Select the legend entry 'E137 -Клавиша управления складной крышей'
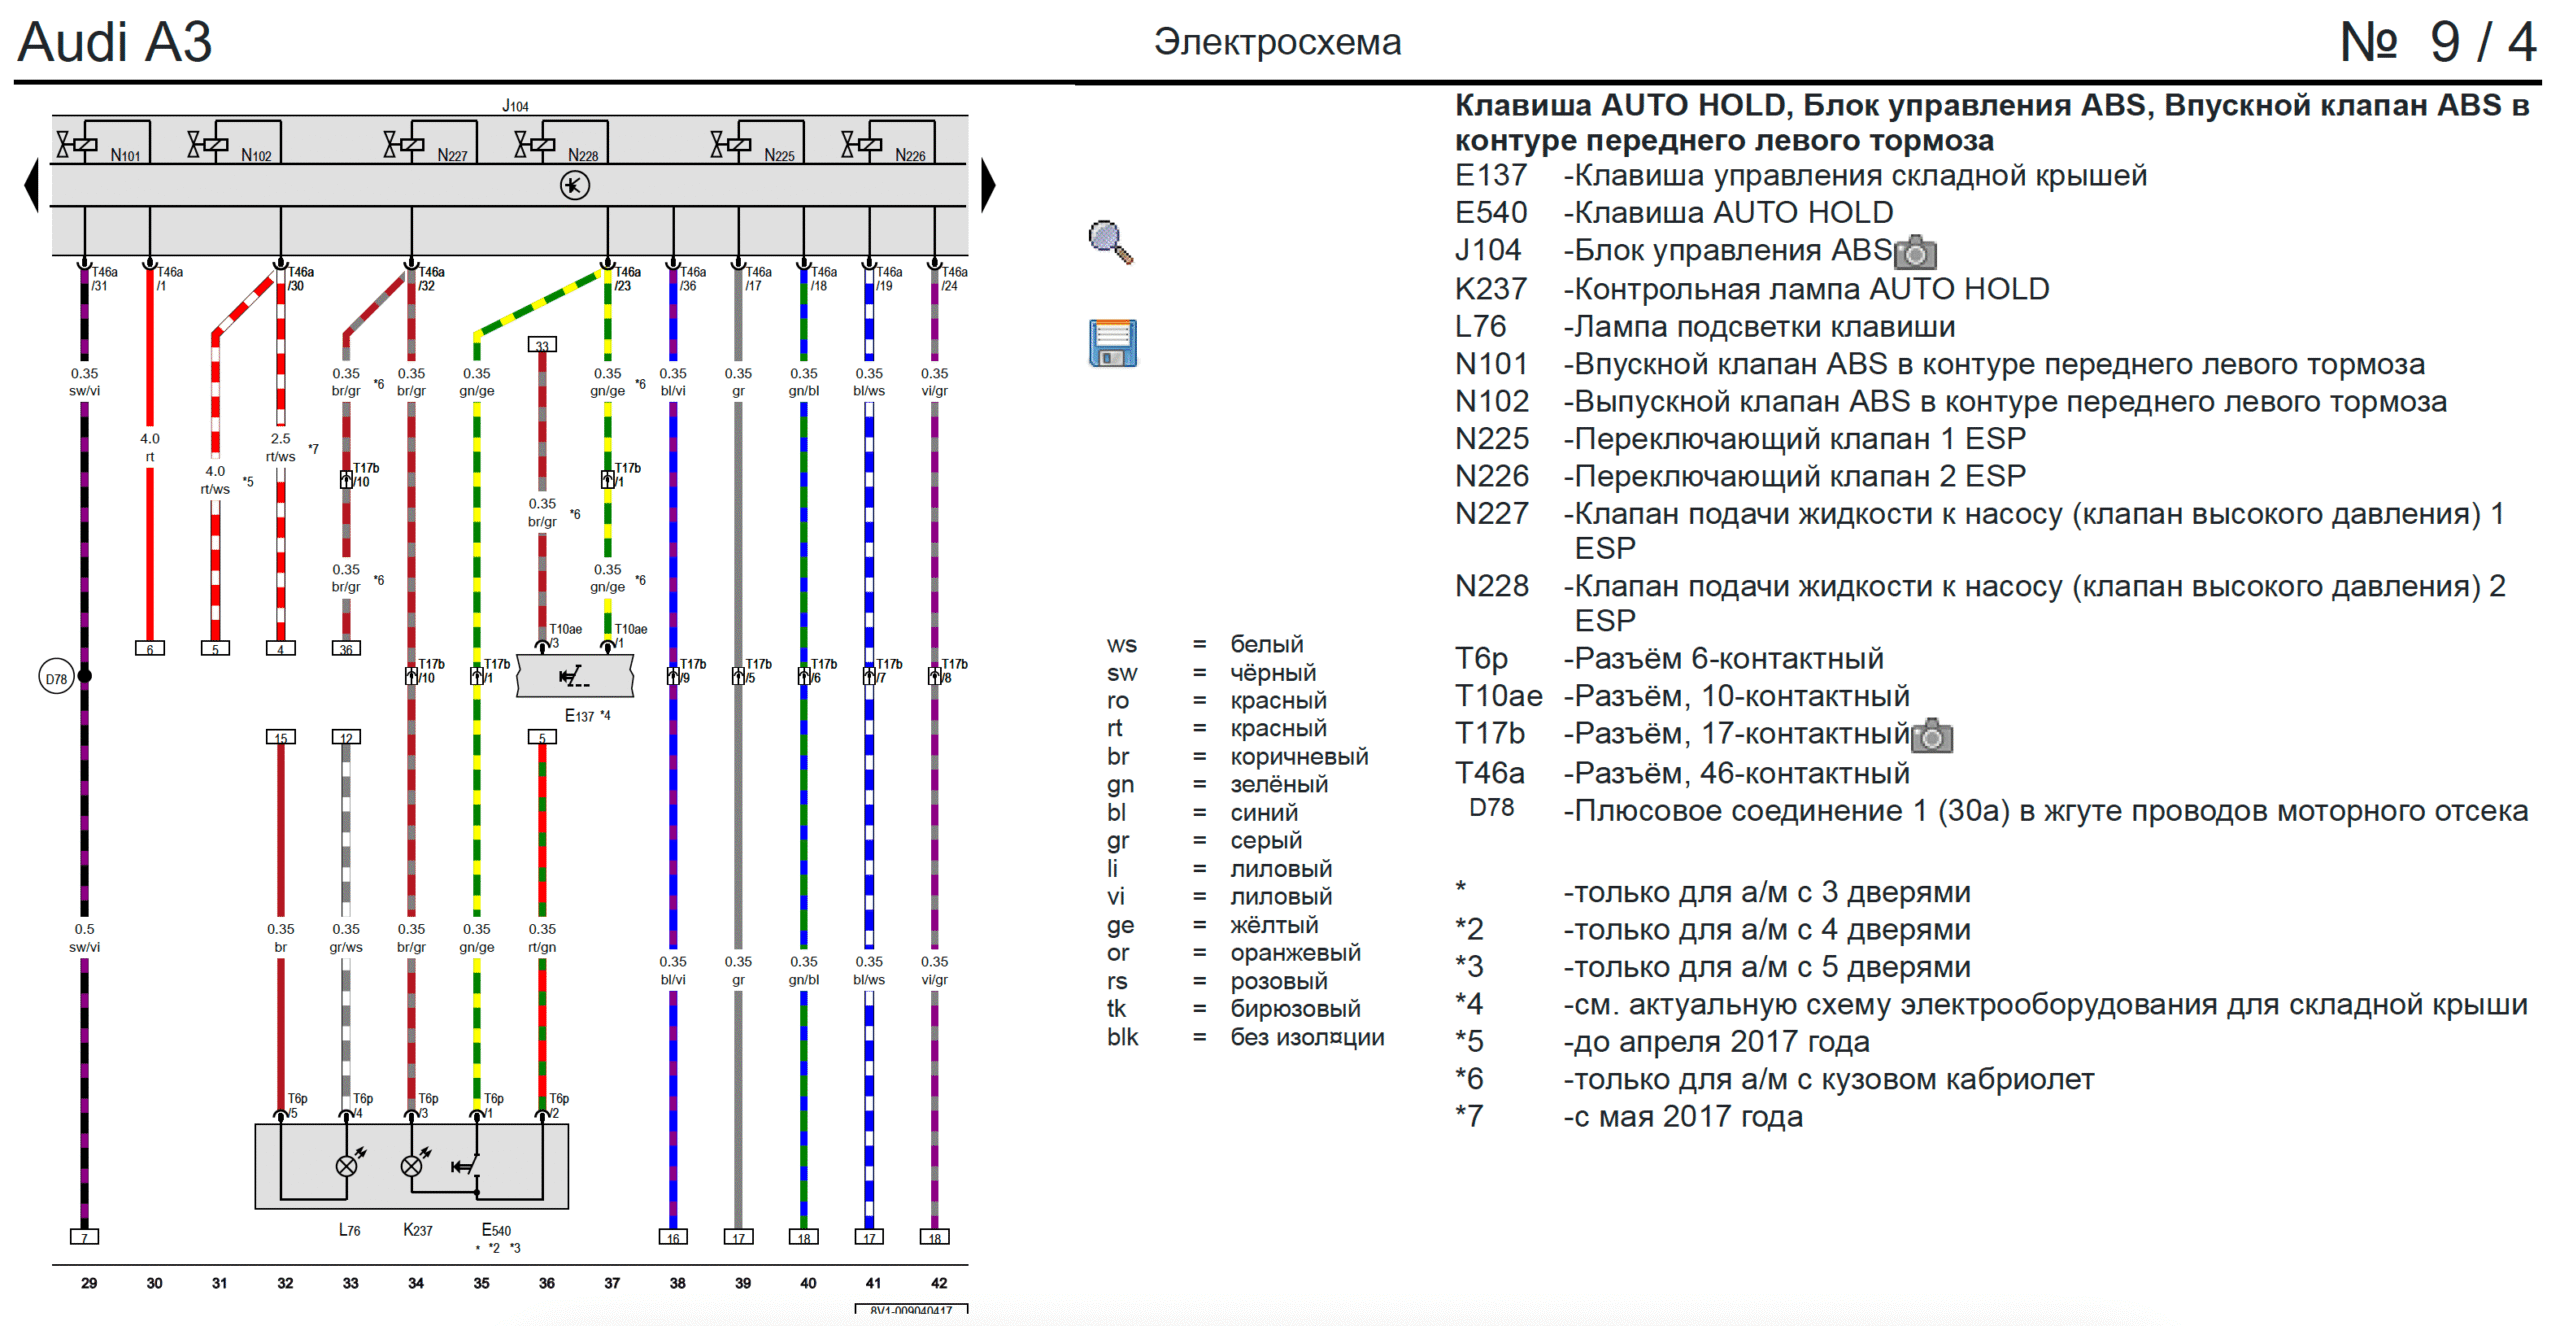The image size is (2560, 1326). tap(1800, 176)
